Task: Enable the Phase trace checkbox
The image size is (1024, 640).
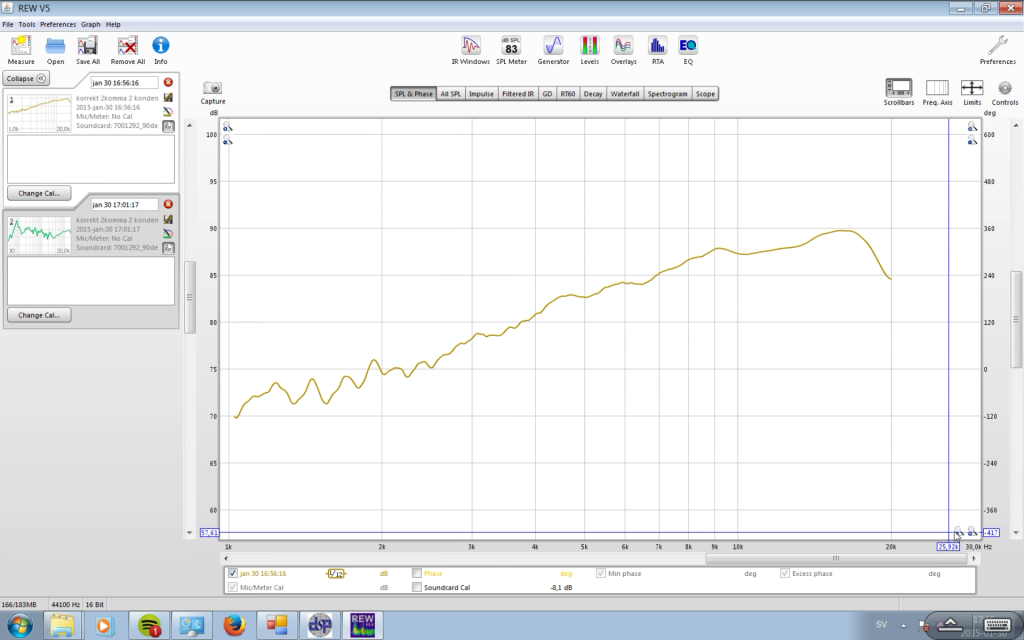Action: tap(417, 573)
